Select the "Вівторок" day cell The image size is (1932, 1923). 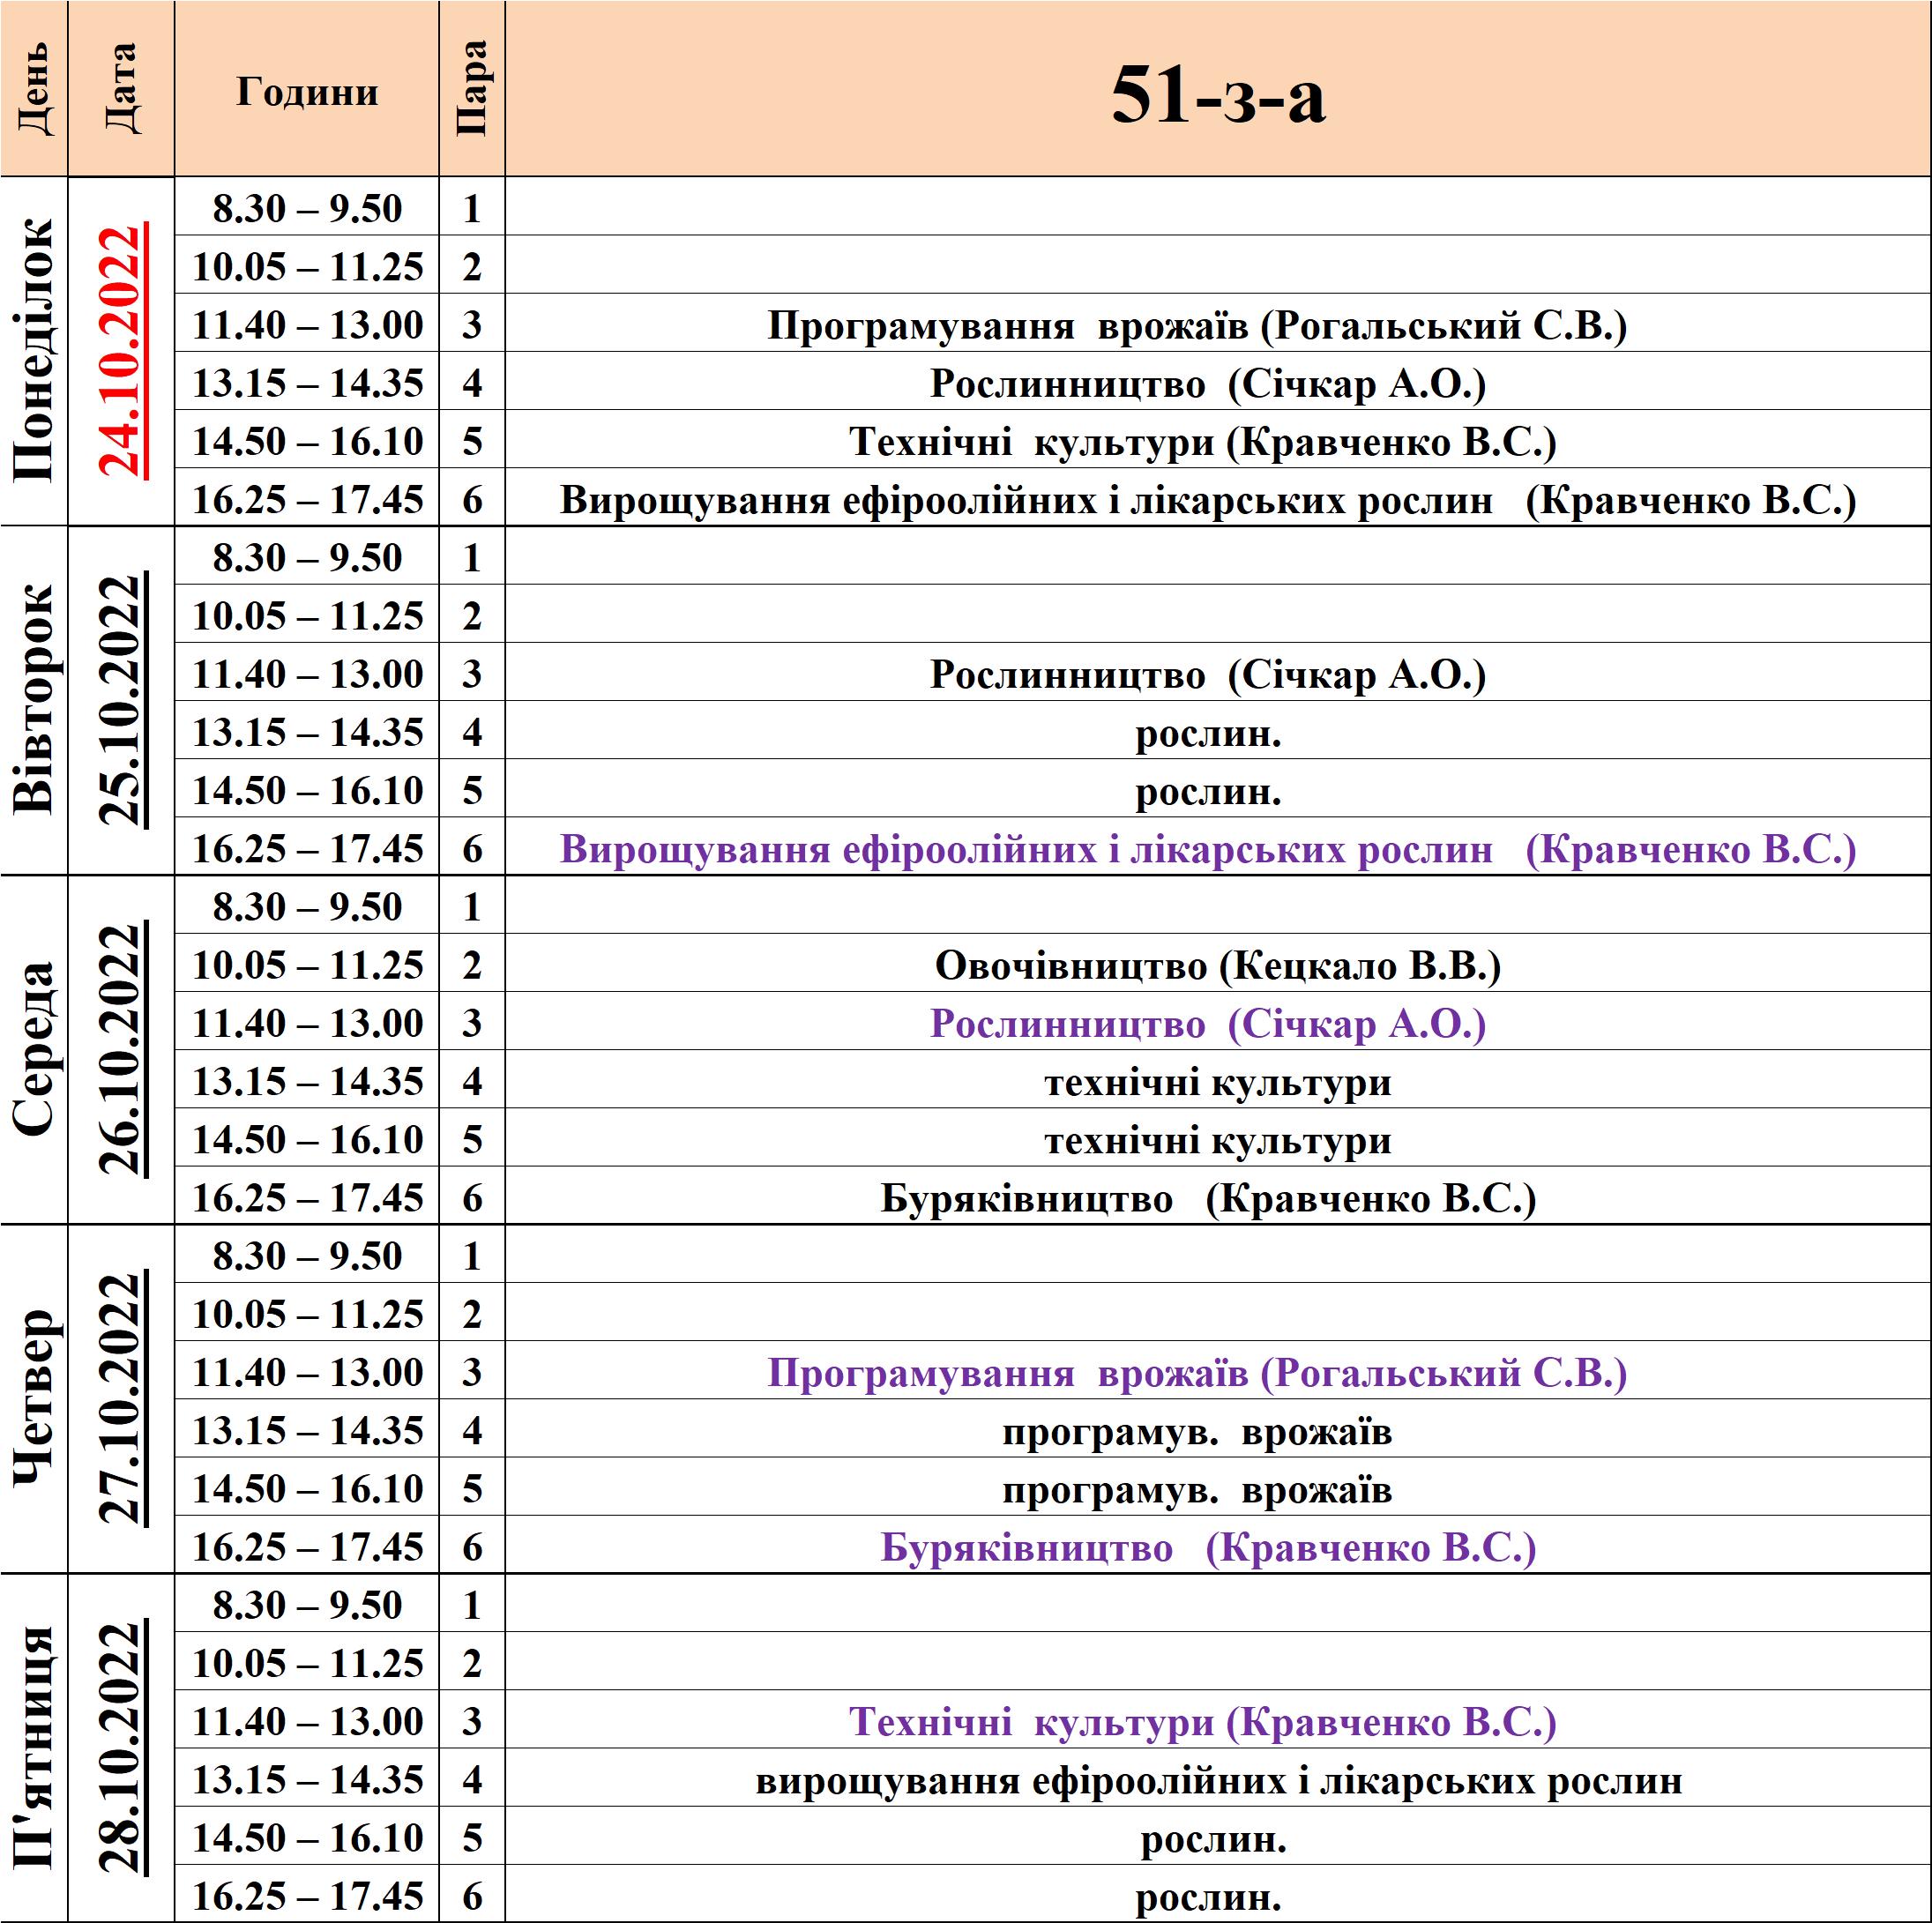[x=34, y=700]
